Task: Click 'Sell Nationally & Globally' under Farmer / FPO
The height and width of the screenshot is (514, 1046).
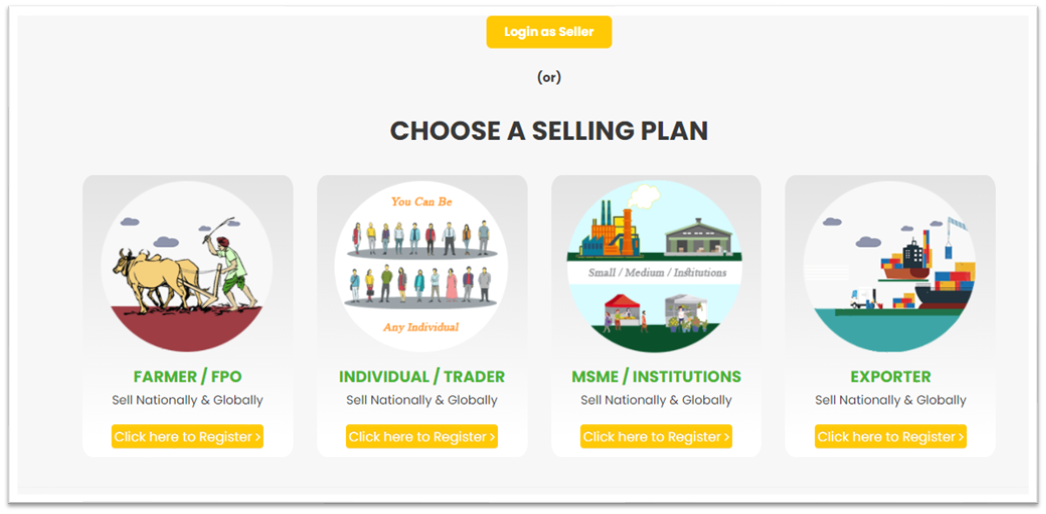Action: pos(187,401)
